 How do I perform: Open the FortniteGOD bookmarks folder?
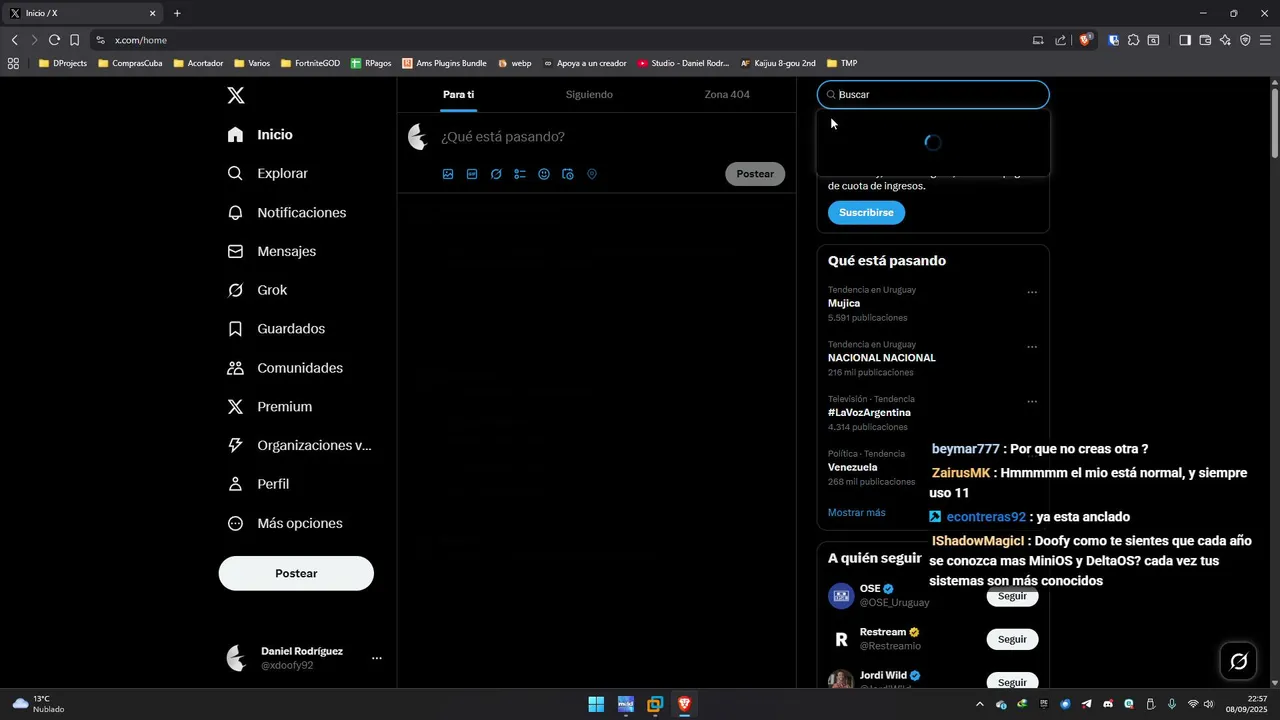(310, 63)
